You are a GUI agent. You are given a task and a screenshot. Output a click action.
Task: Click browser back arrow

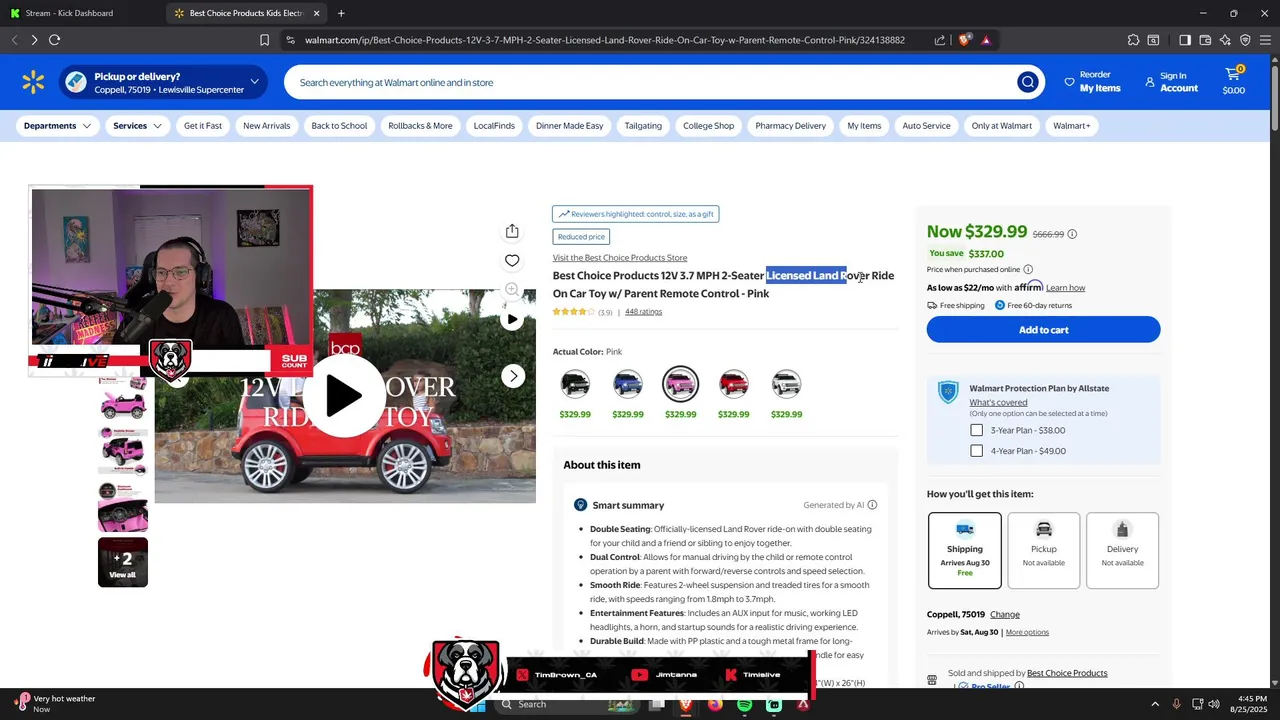click(14, 40)
